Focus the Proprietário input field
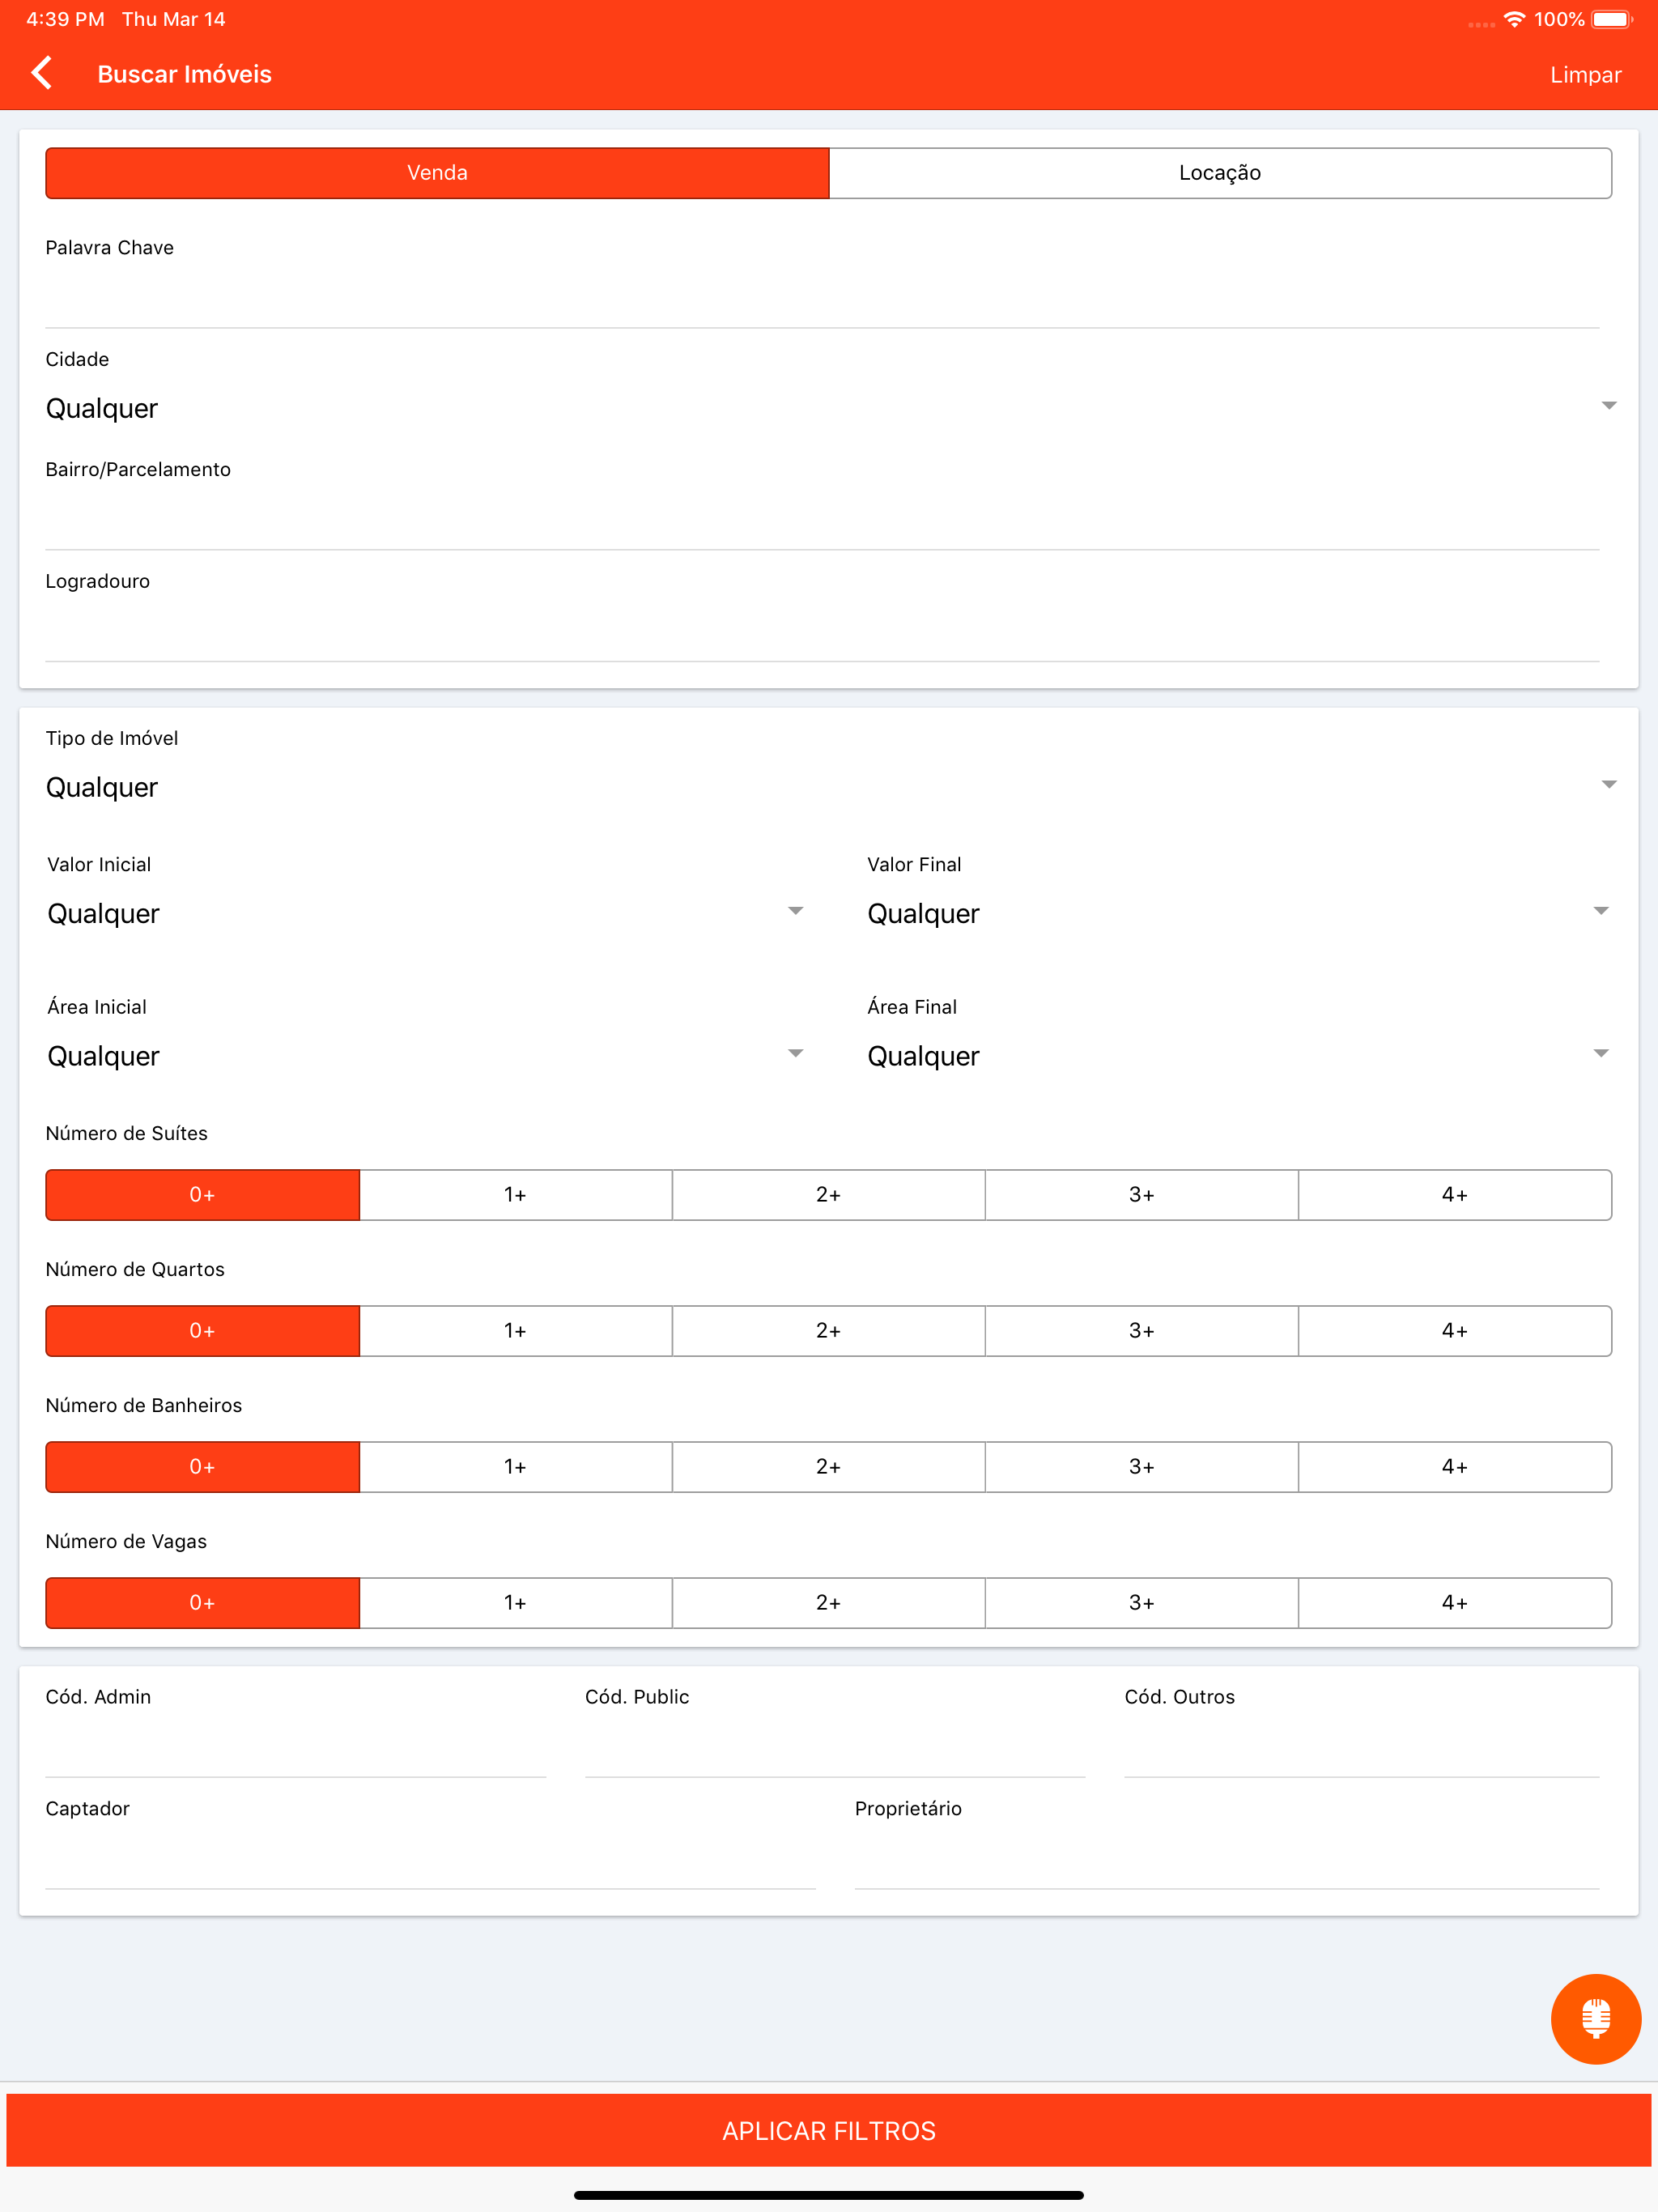 (x=1227, y=1861)
